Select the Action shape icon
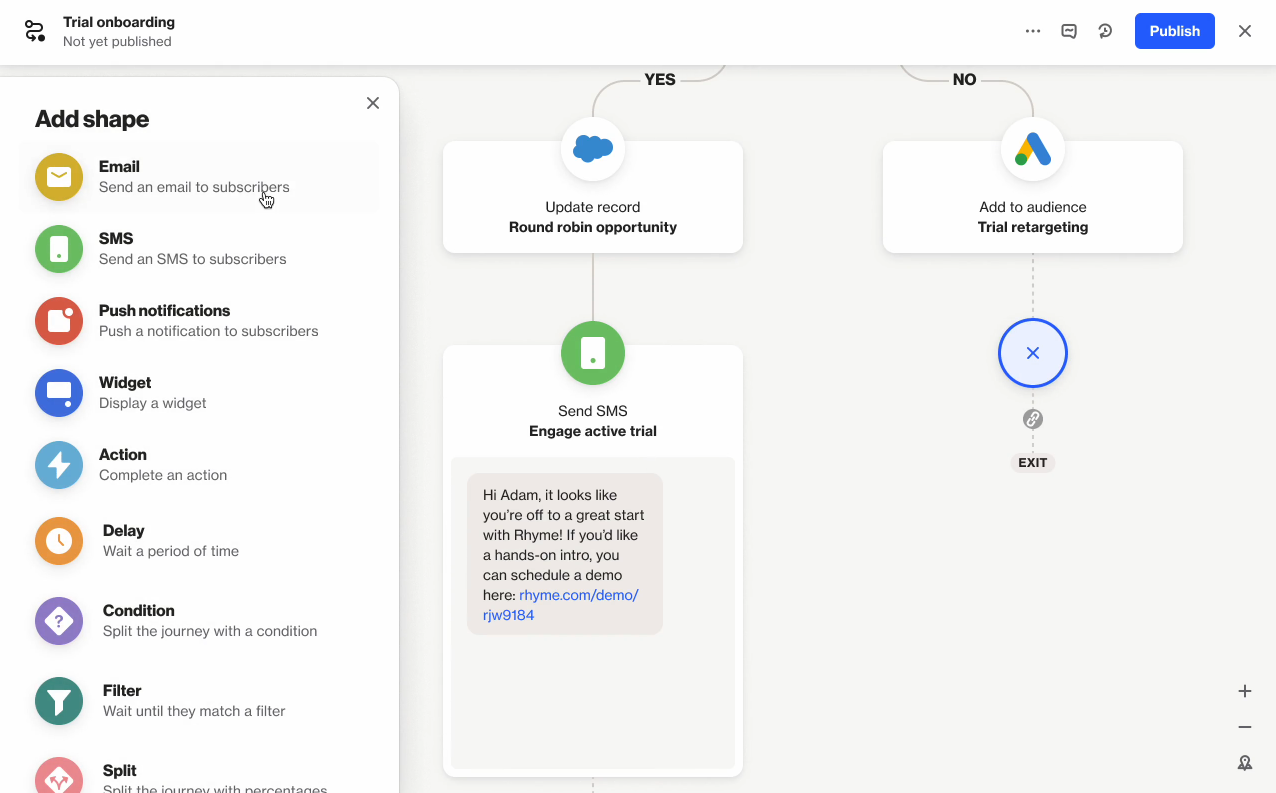The image size is (1276, 793). [x=58, y=465]
